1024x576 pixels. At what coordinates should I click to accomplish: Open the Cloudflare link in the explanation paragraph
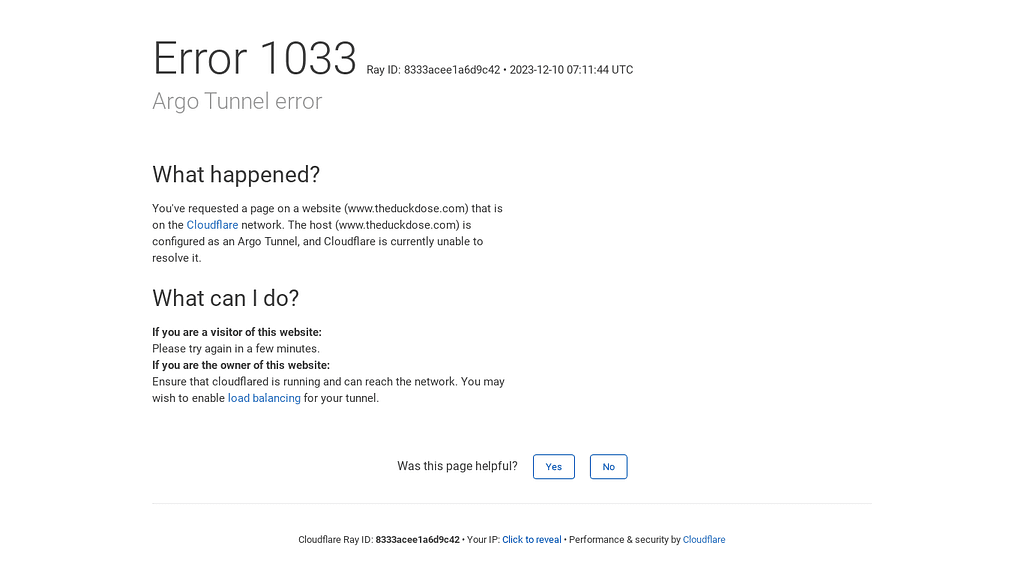pos(212,225)
